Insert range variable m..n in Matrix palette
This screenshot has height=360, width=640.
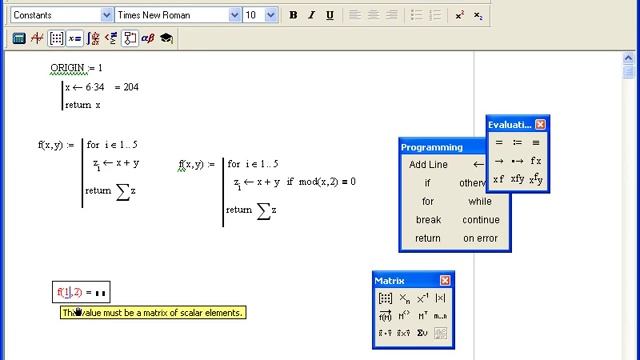[440, 316]
